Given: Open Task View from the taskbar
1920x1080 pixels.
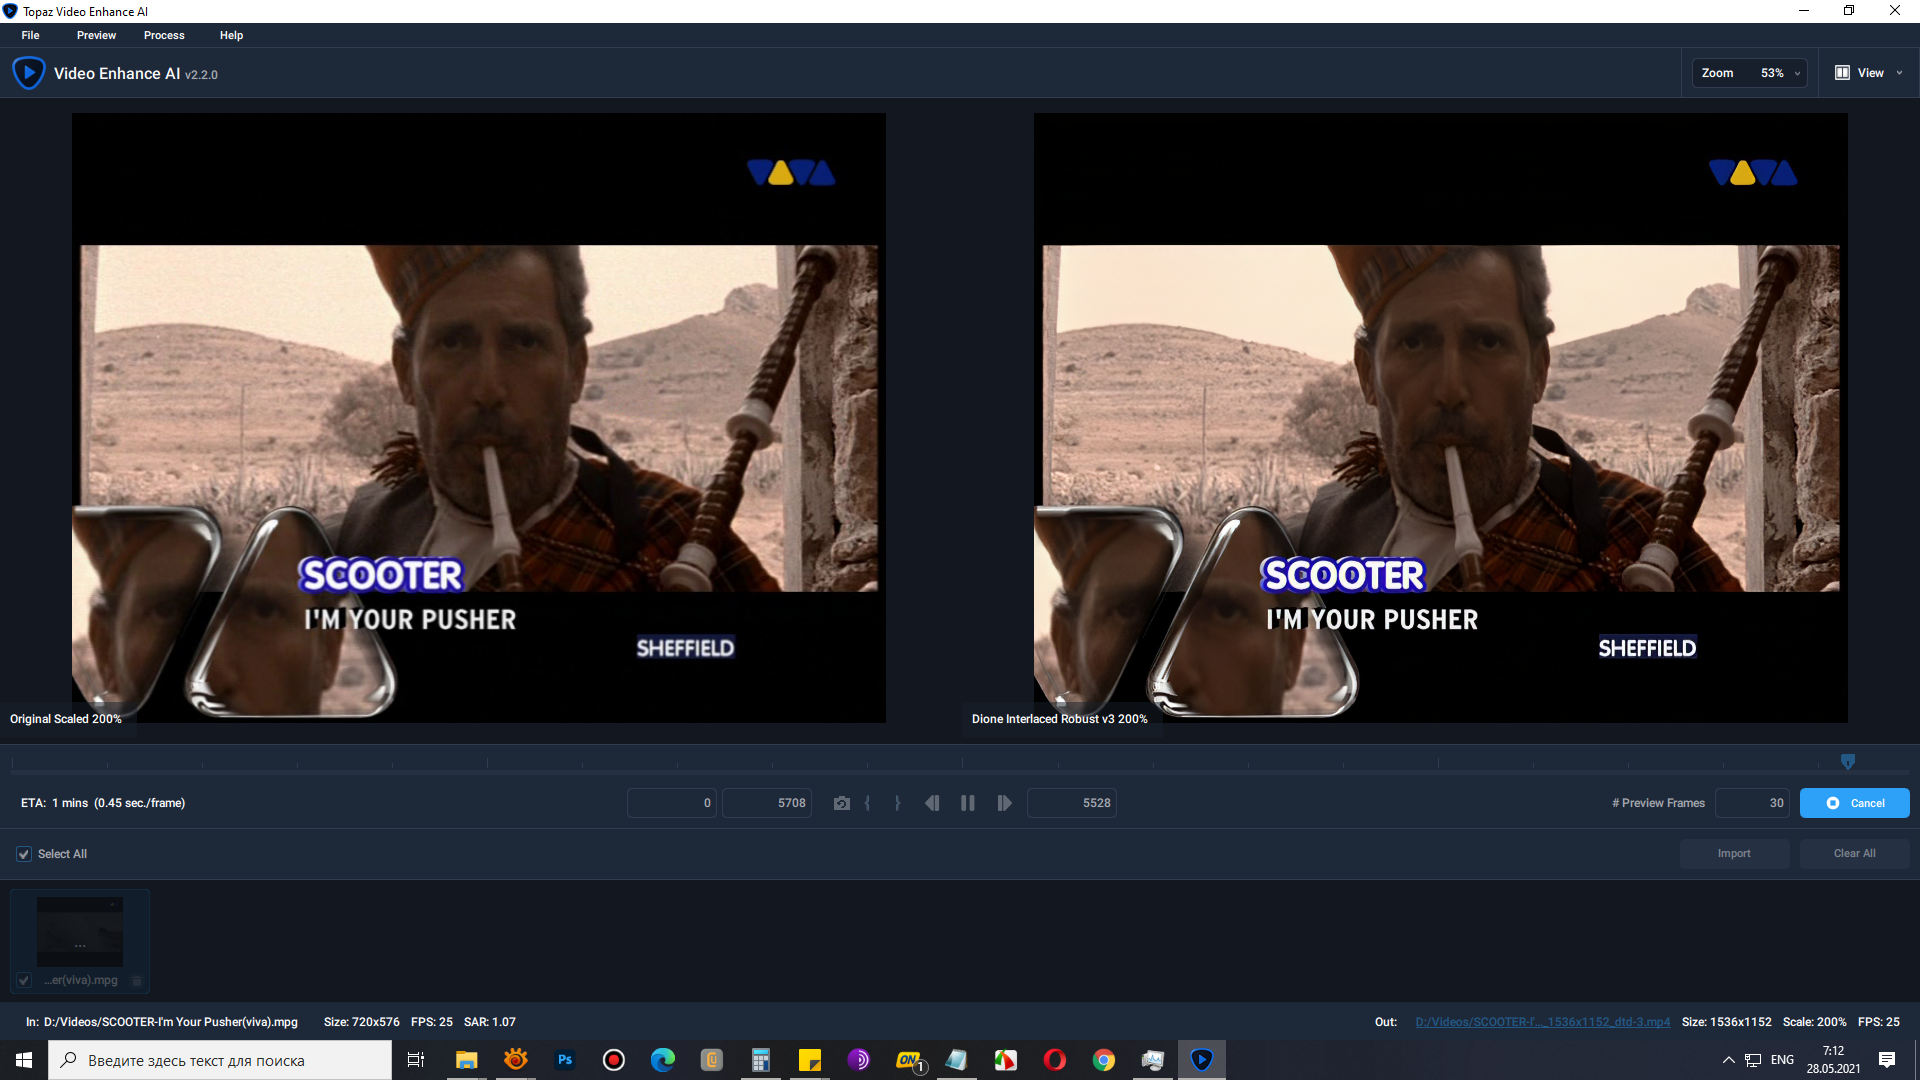Looking at the screenshot, I should coord(416,1060).
